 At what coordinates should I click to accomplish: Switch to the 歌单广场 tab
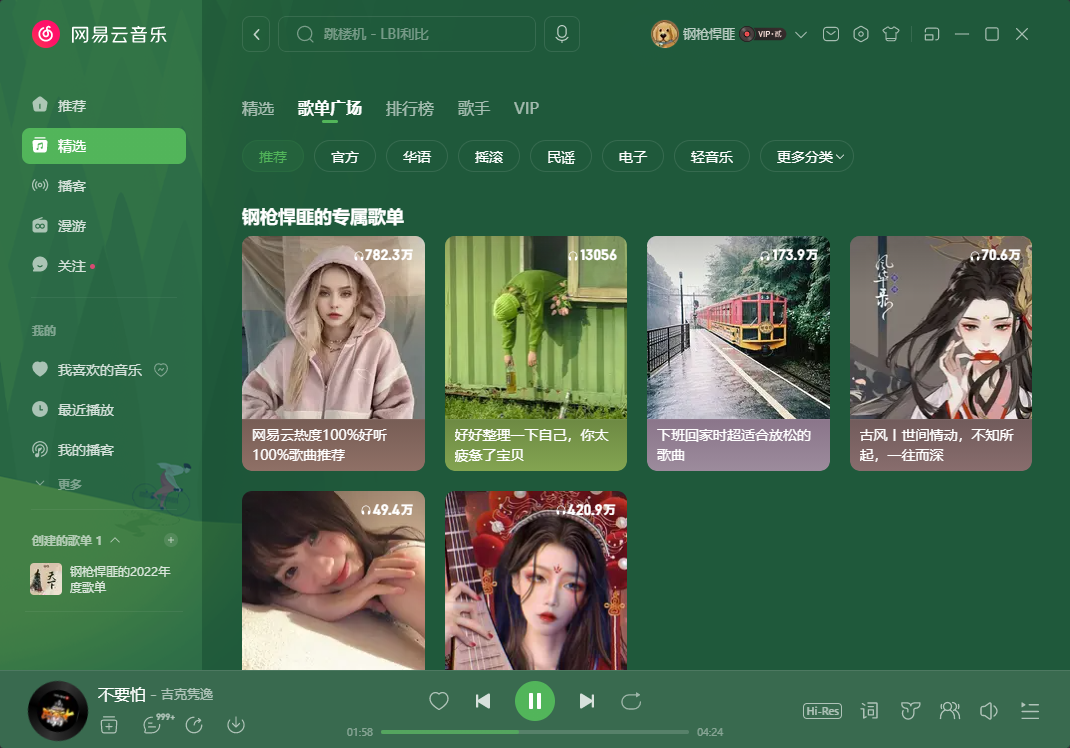tap(330, 109)
